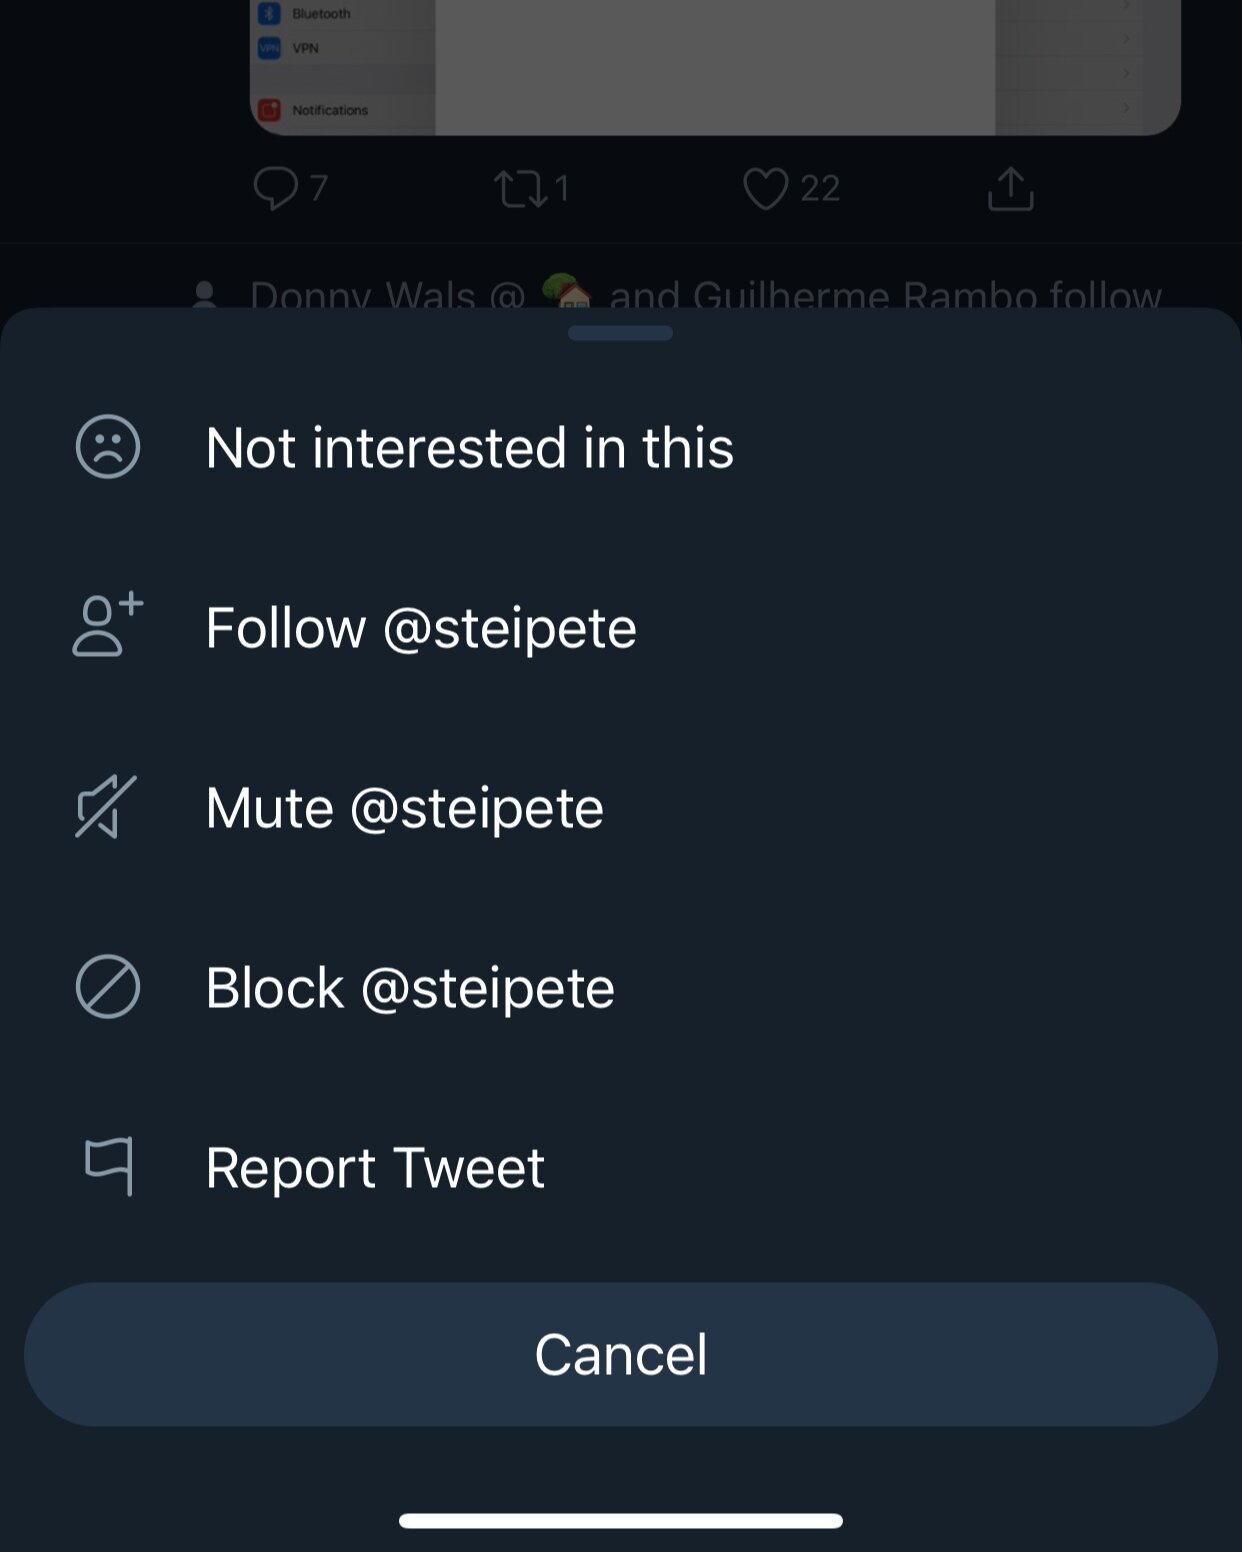The width and height of the screenshot is (1242, 1552).
Task: Tap the sheet grabber handle at top
Action: click(x=620, y=333)
